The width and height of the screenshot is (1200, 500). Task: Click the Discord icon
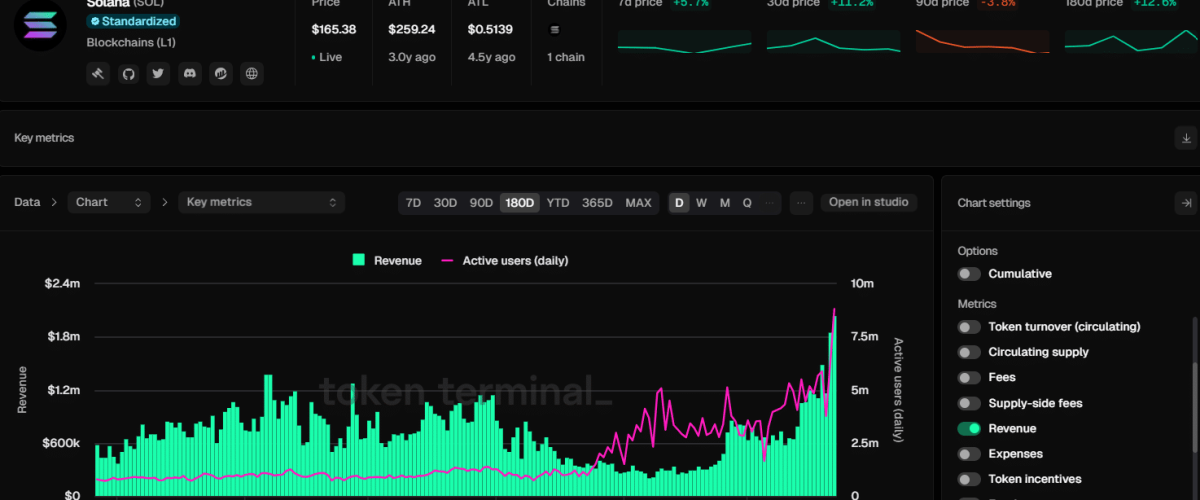(190, 73)
